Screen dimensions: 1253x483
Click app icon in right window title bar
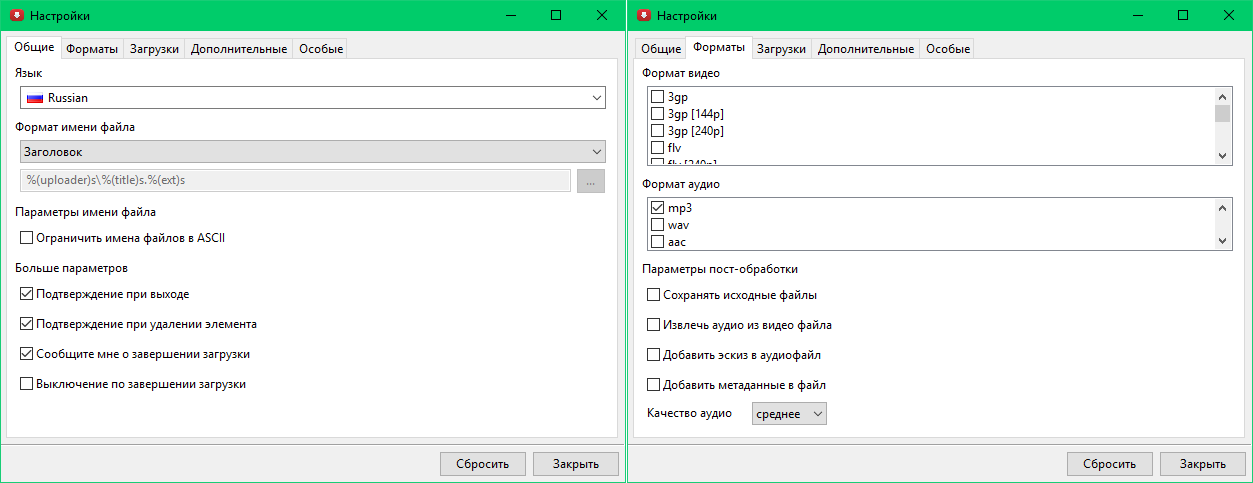click(x=643, y=15)
